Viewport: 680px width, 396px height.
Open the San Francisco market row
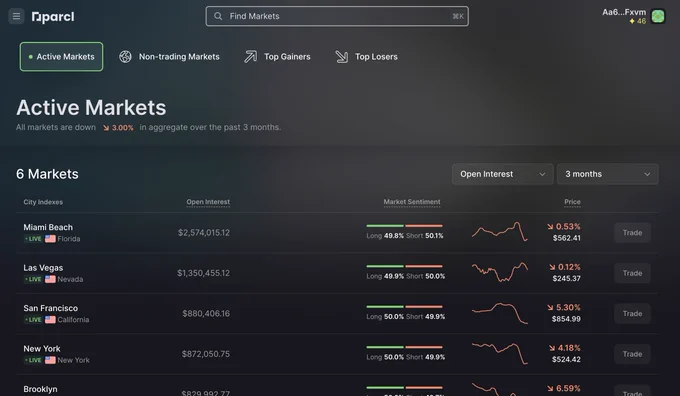(337, 314)
